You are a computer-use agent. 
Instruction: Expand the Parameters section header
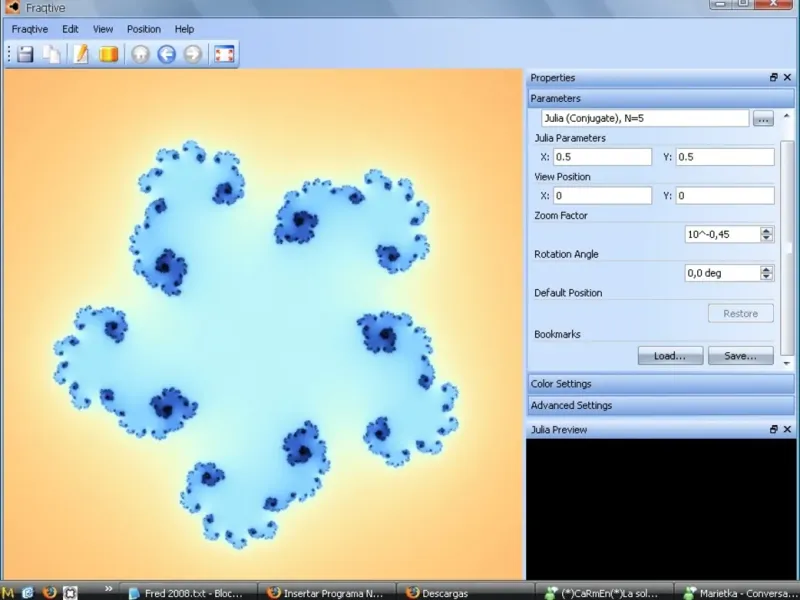point(660,98)
